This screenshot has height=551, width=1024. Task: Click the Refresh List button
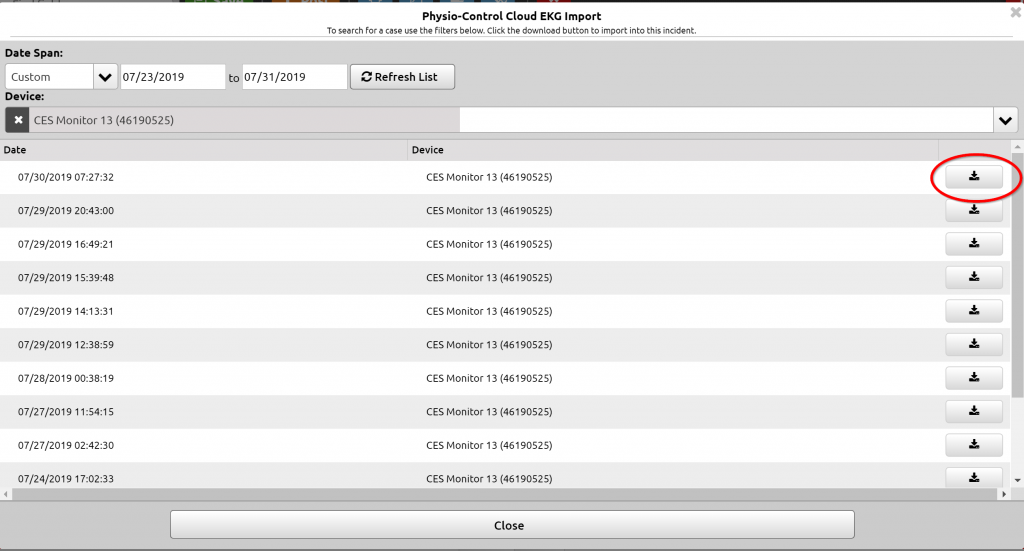[402, 77]
